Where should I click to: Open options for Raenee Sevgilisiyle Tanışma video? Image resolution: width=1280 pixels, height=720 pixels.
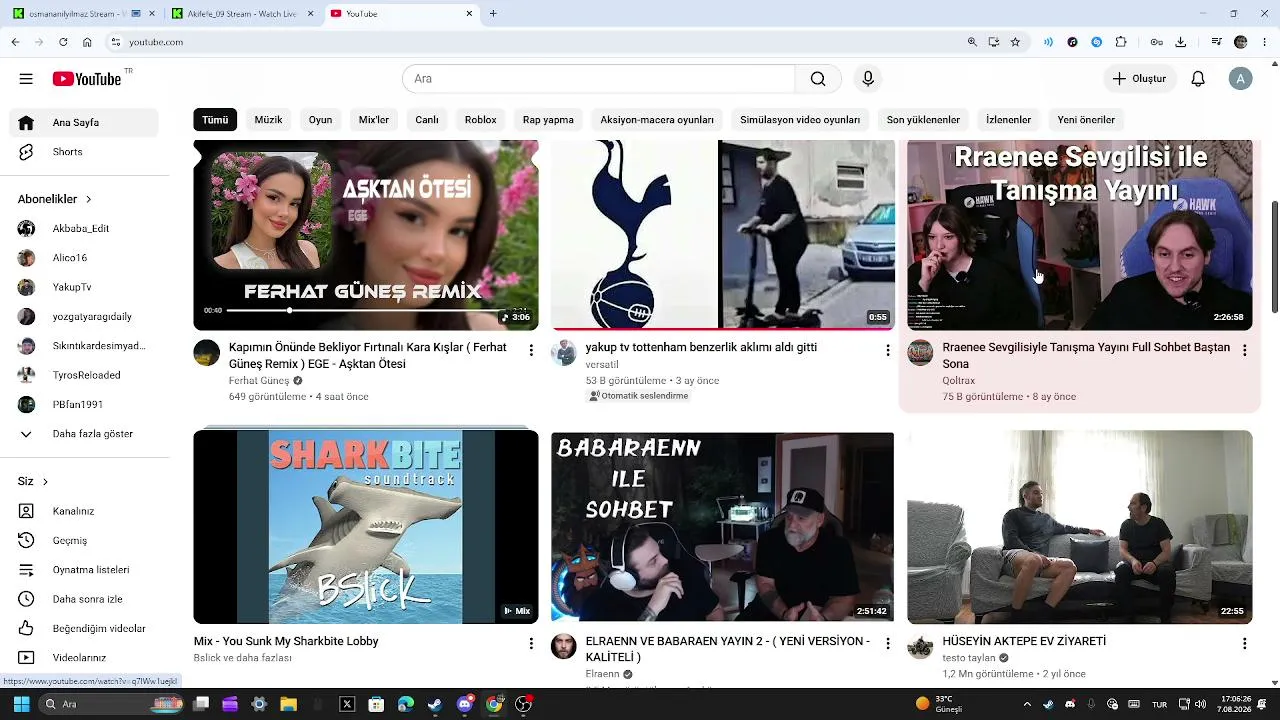tap(1244, 350)
